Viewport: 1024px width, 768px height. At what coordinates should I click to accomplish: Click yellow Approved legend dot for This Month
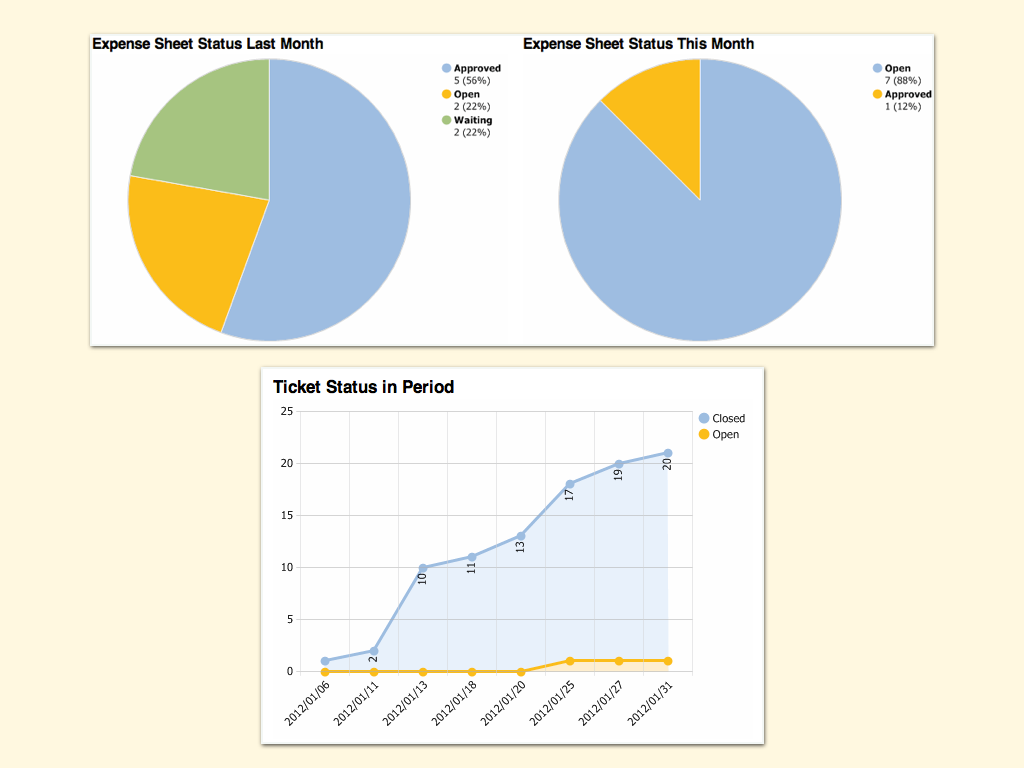[x=878, y=94]
